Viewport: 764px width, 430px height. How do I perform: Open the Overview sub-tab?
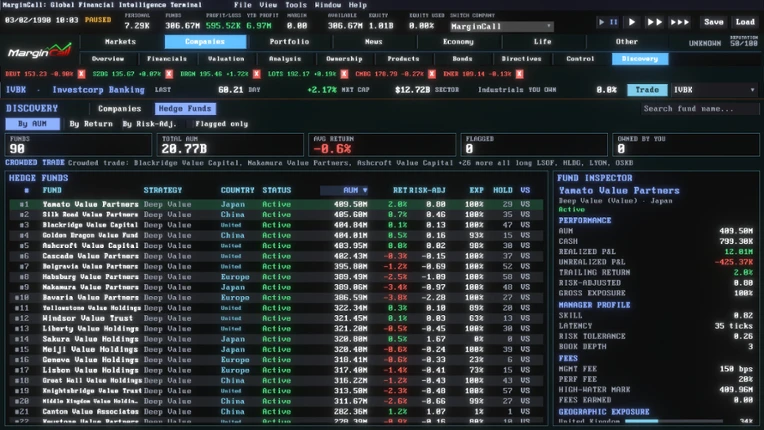click(x=108, y=59)
